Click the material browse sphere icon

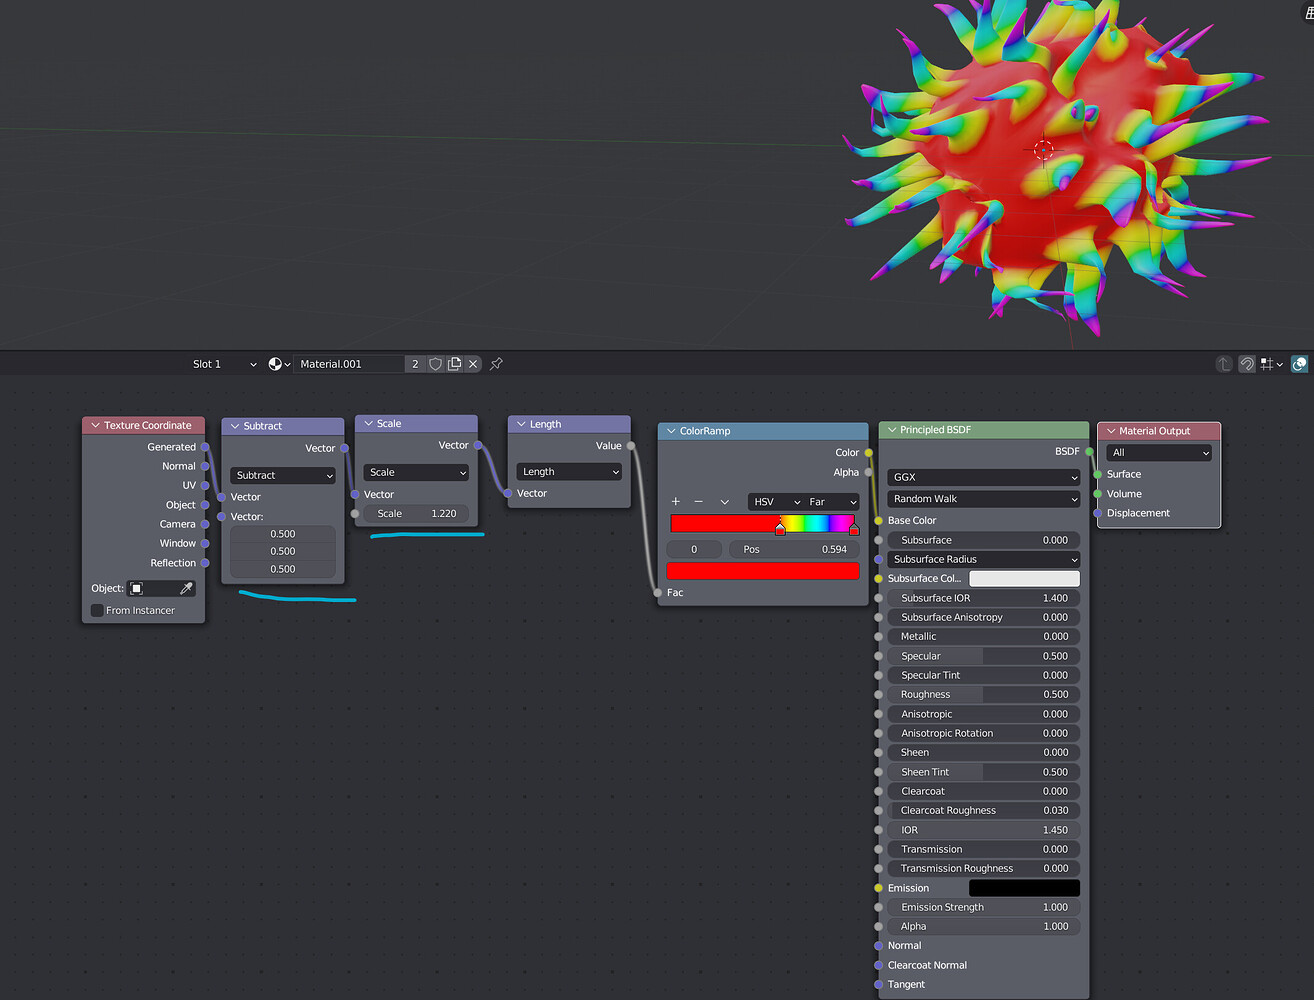(x=279, y=364)
